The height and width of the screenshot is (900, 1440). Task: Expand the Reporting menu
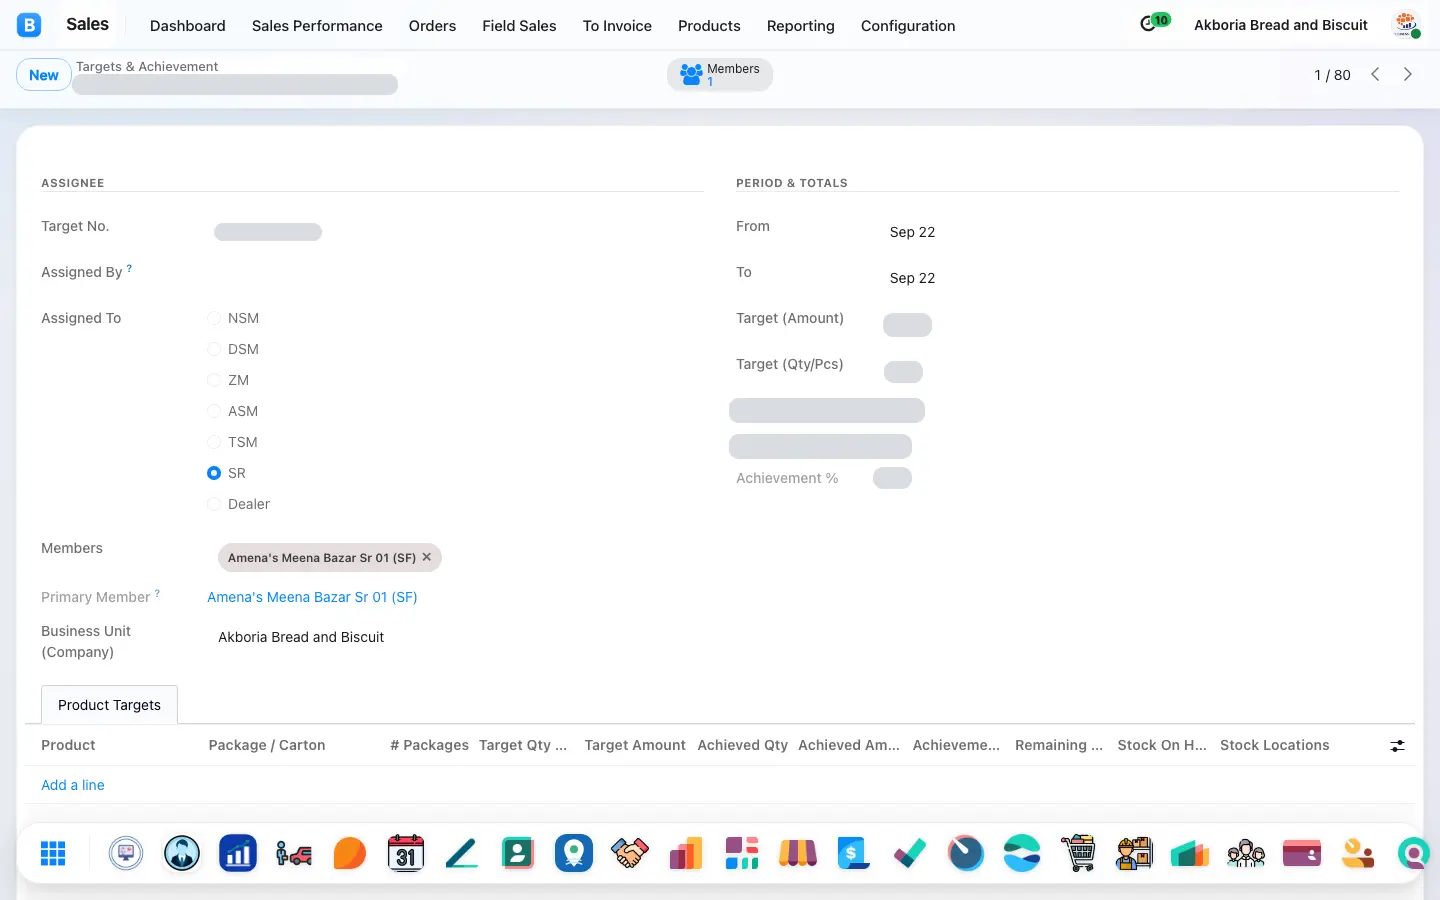tap(800, 26)
